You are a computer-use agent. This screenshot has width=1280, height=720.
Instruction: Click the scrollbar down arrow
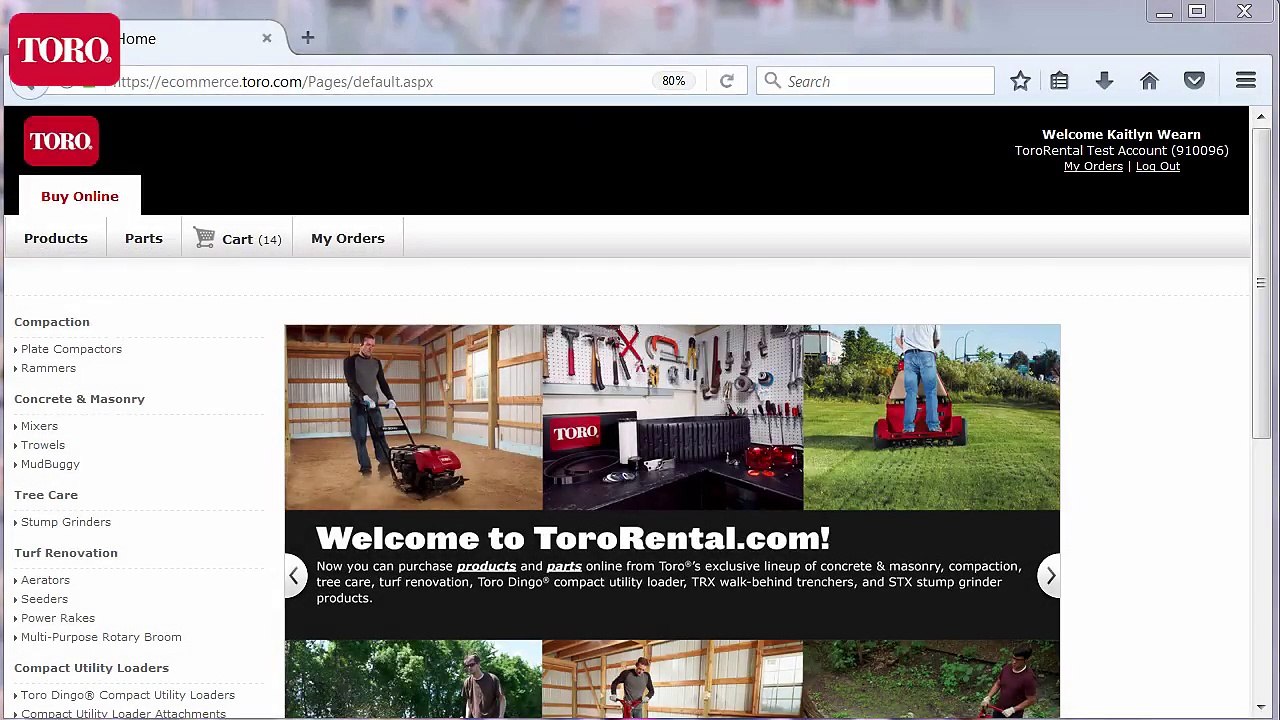click(1261, 706)
